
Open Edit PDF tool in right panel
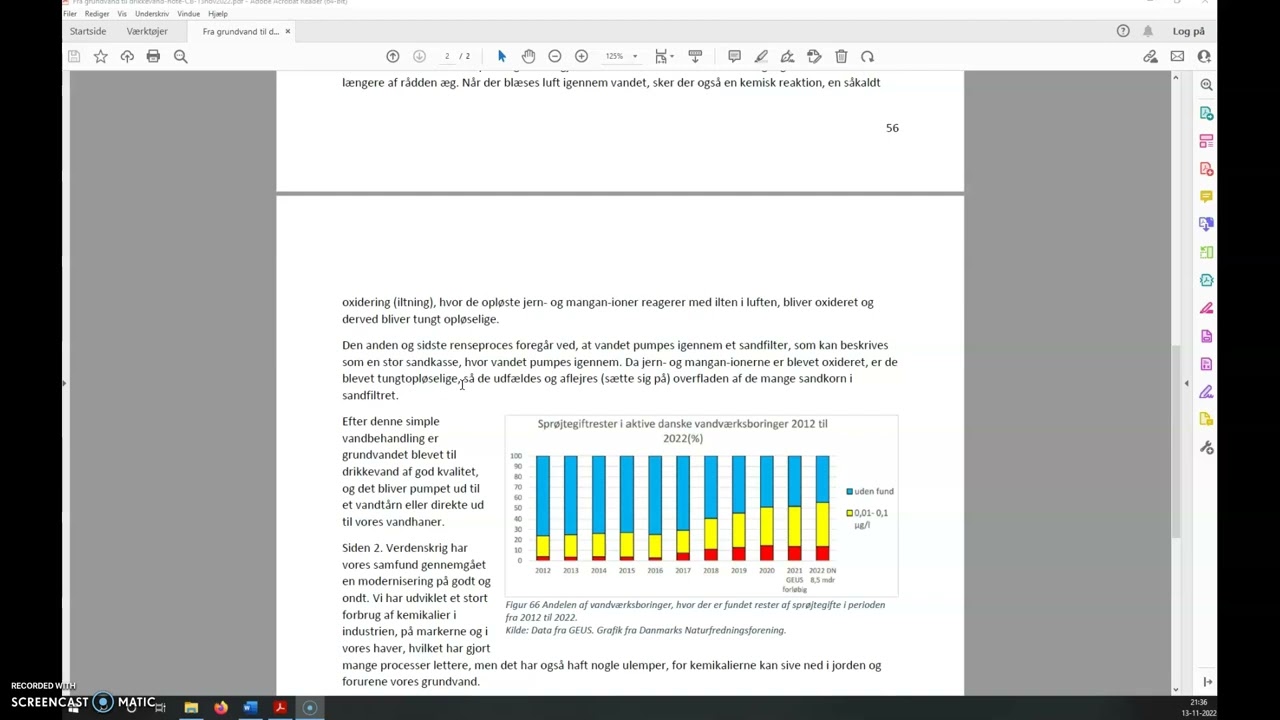click(1207, 141)
